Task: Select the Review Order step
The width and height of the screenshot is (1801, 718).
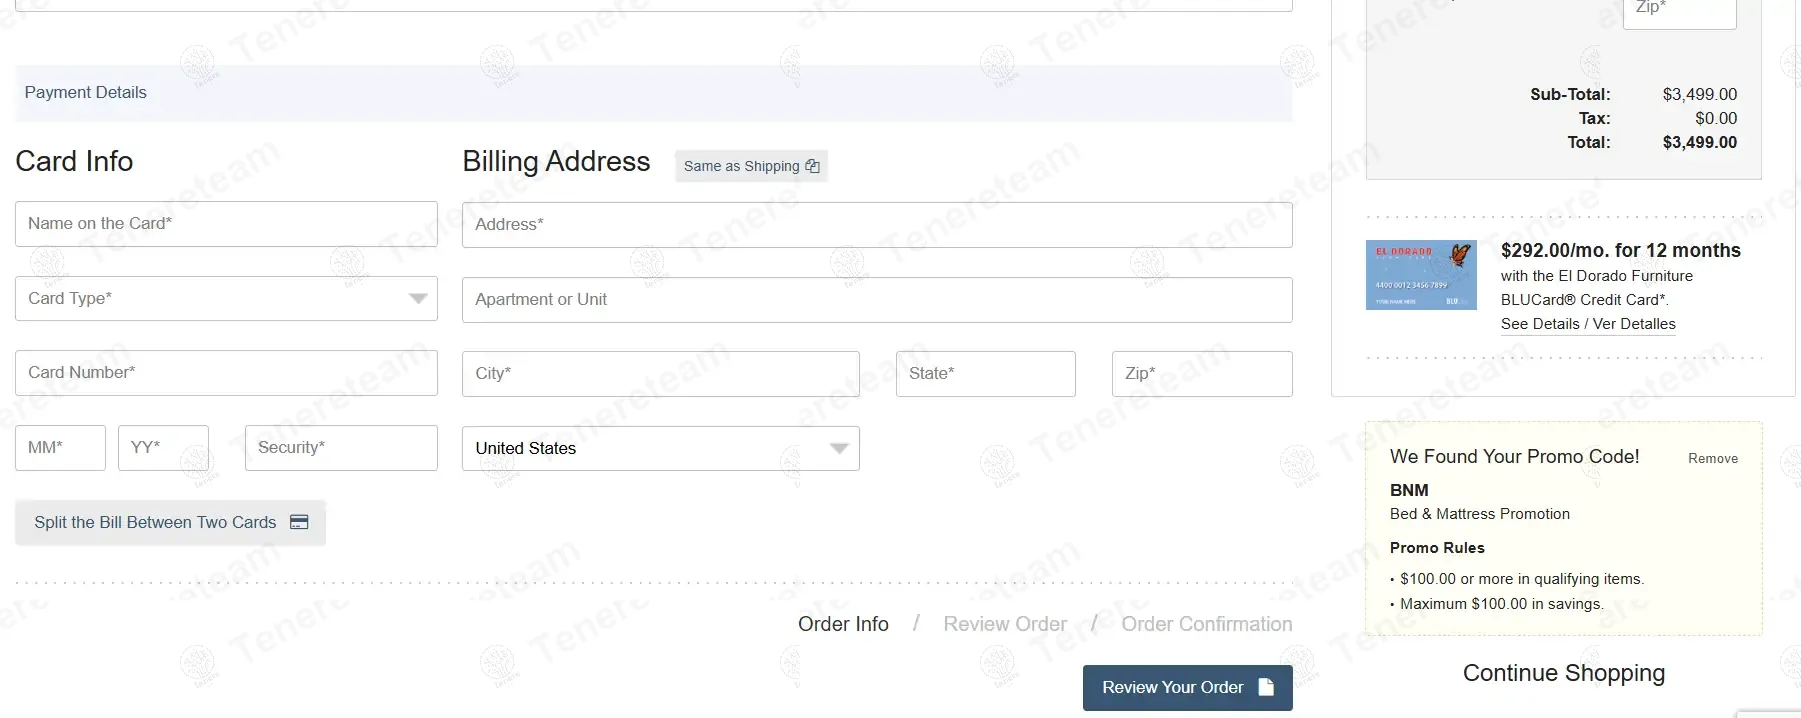Action: (1005, 624)
